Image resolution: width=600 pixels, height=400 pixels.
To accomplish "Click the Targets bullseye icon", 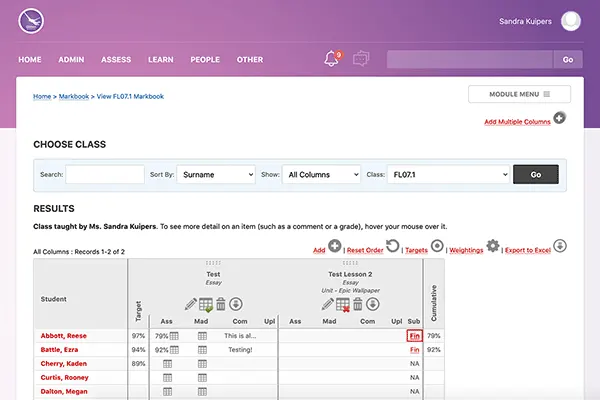I will coord(437,246).
